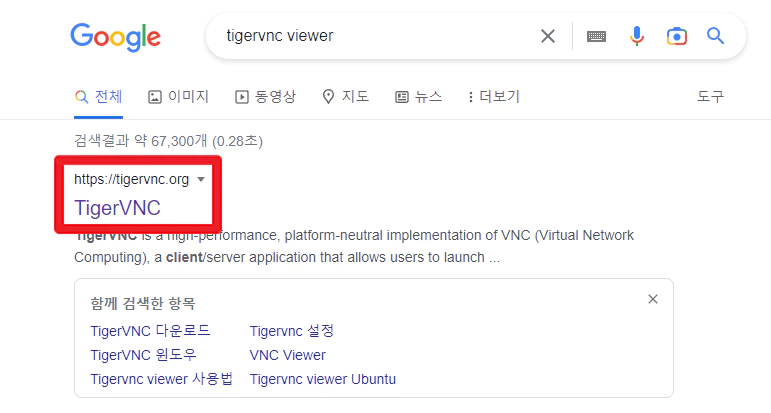Switch to the 이미지 tab
Screen dimensions: 771x413
point(178,96)
